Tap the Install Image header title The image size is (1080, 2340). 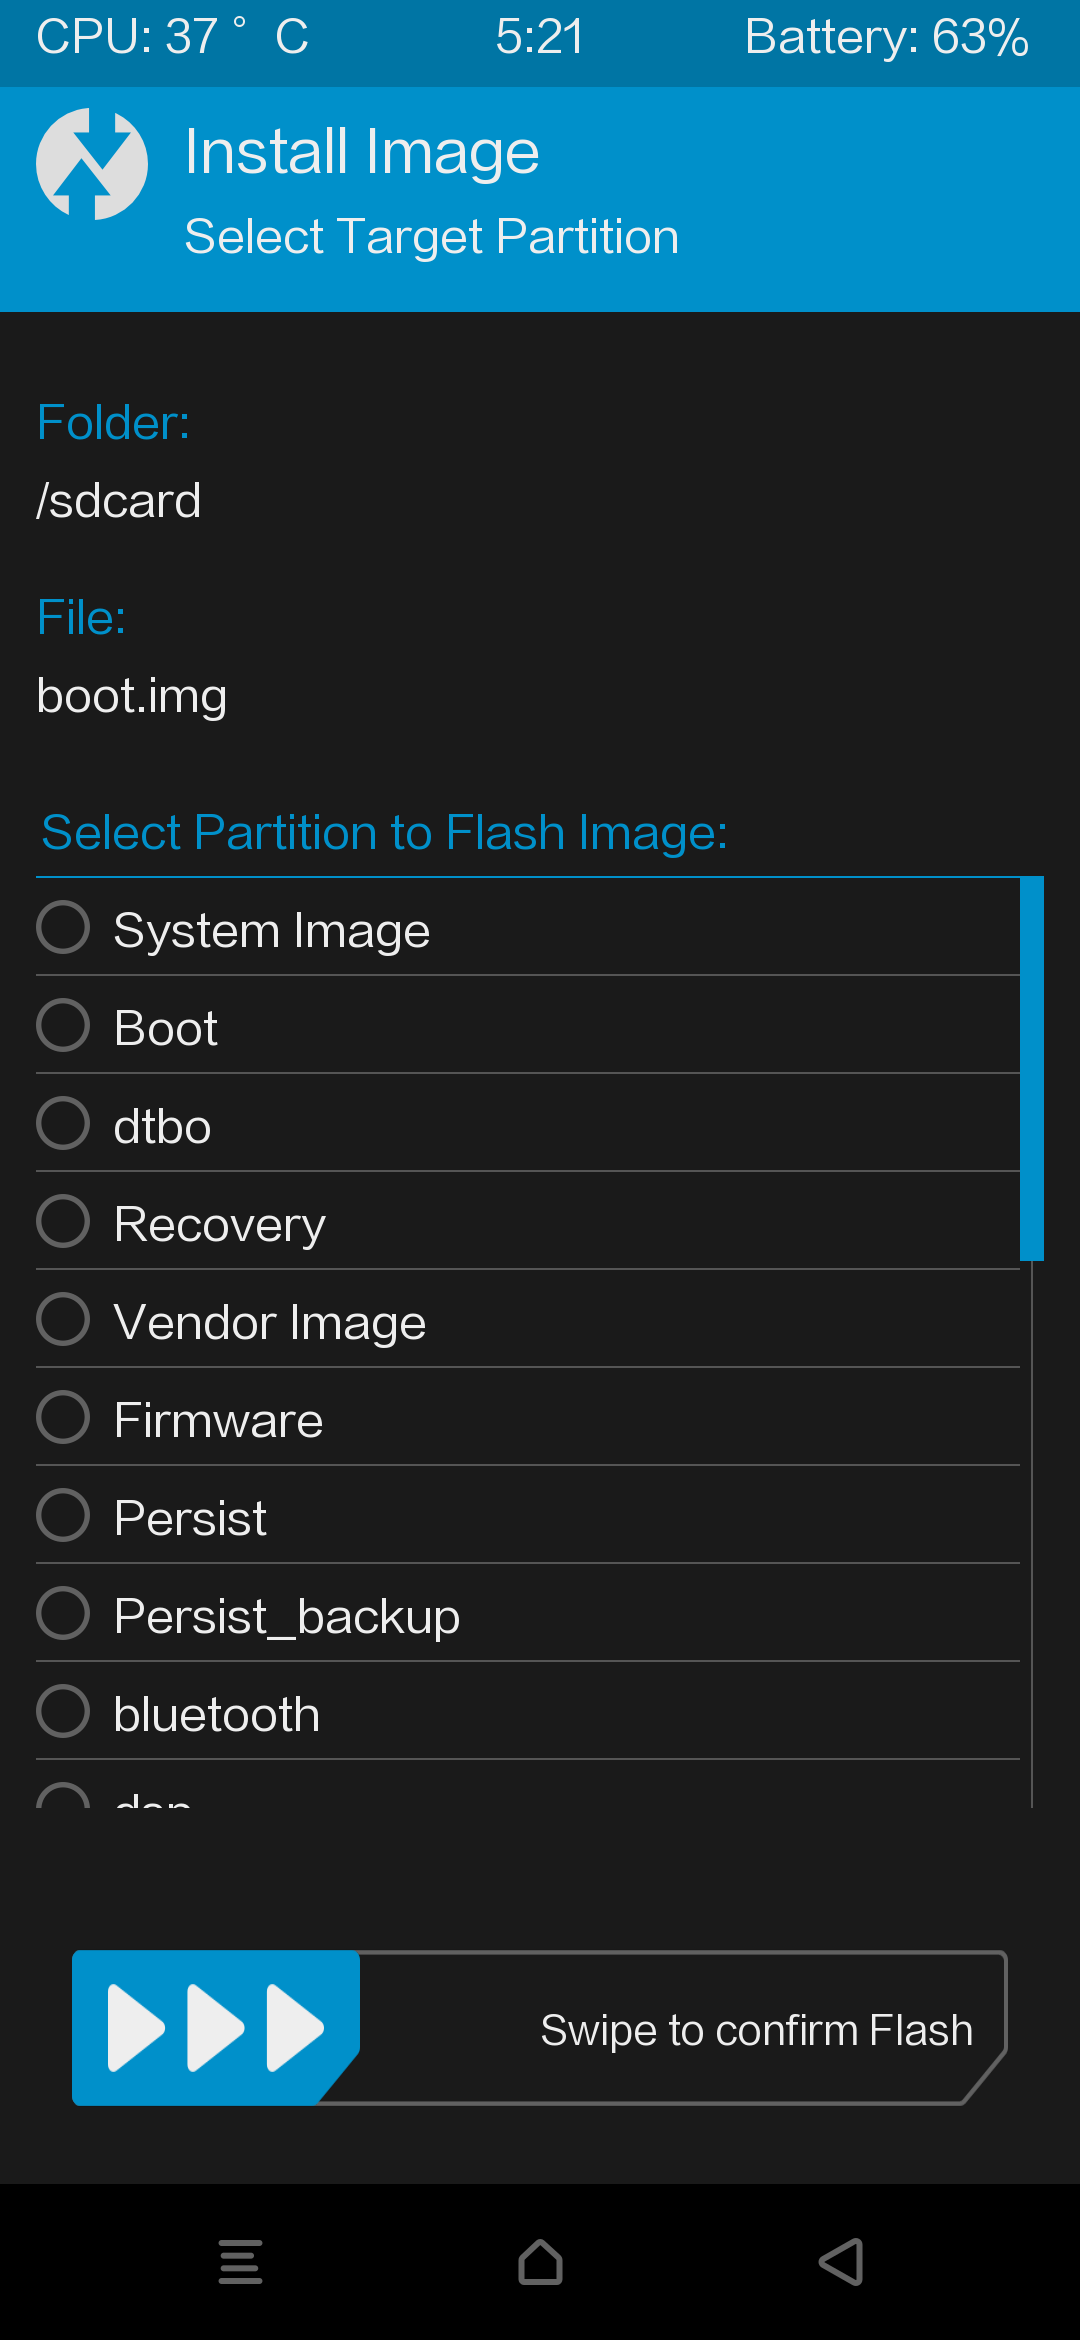362,152
